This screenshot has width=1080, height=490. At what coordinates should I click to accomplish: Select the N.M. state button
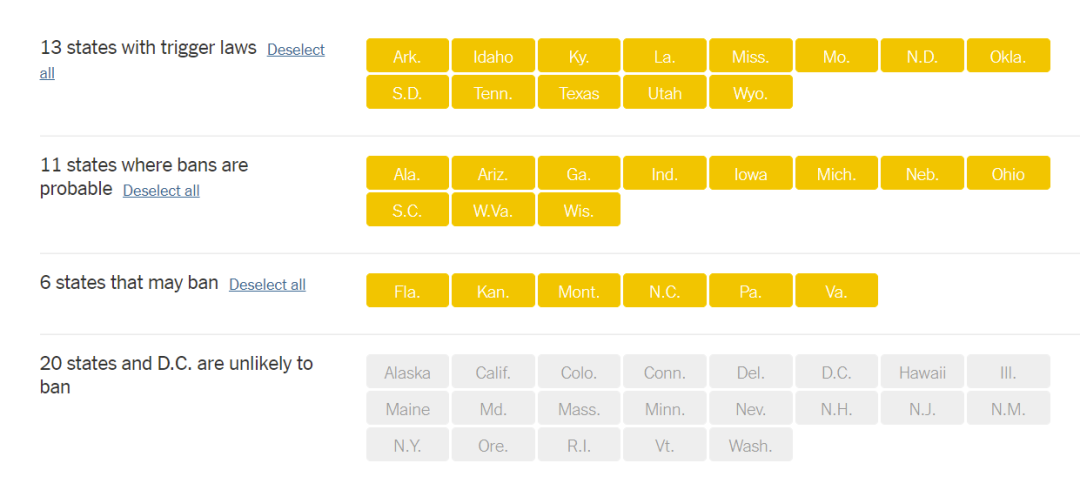(x=1008, y=408)
